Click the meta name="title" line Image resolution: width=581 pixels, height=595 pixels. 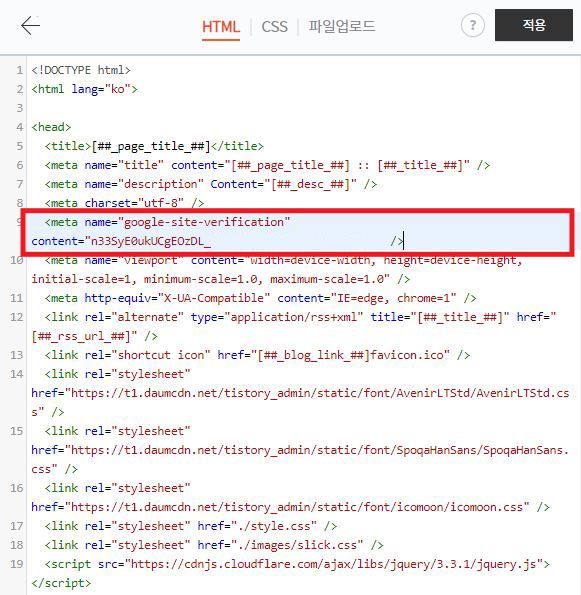point(267,165)
